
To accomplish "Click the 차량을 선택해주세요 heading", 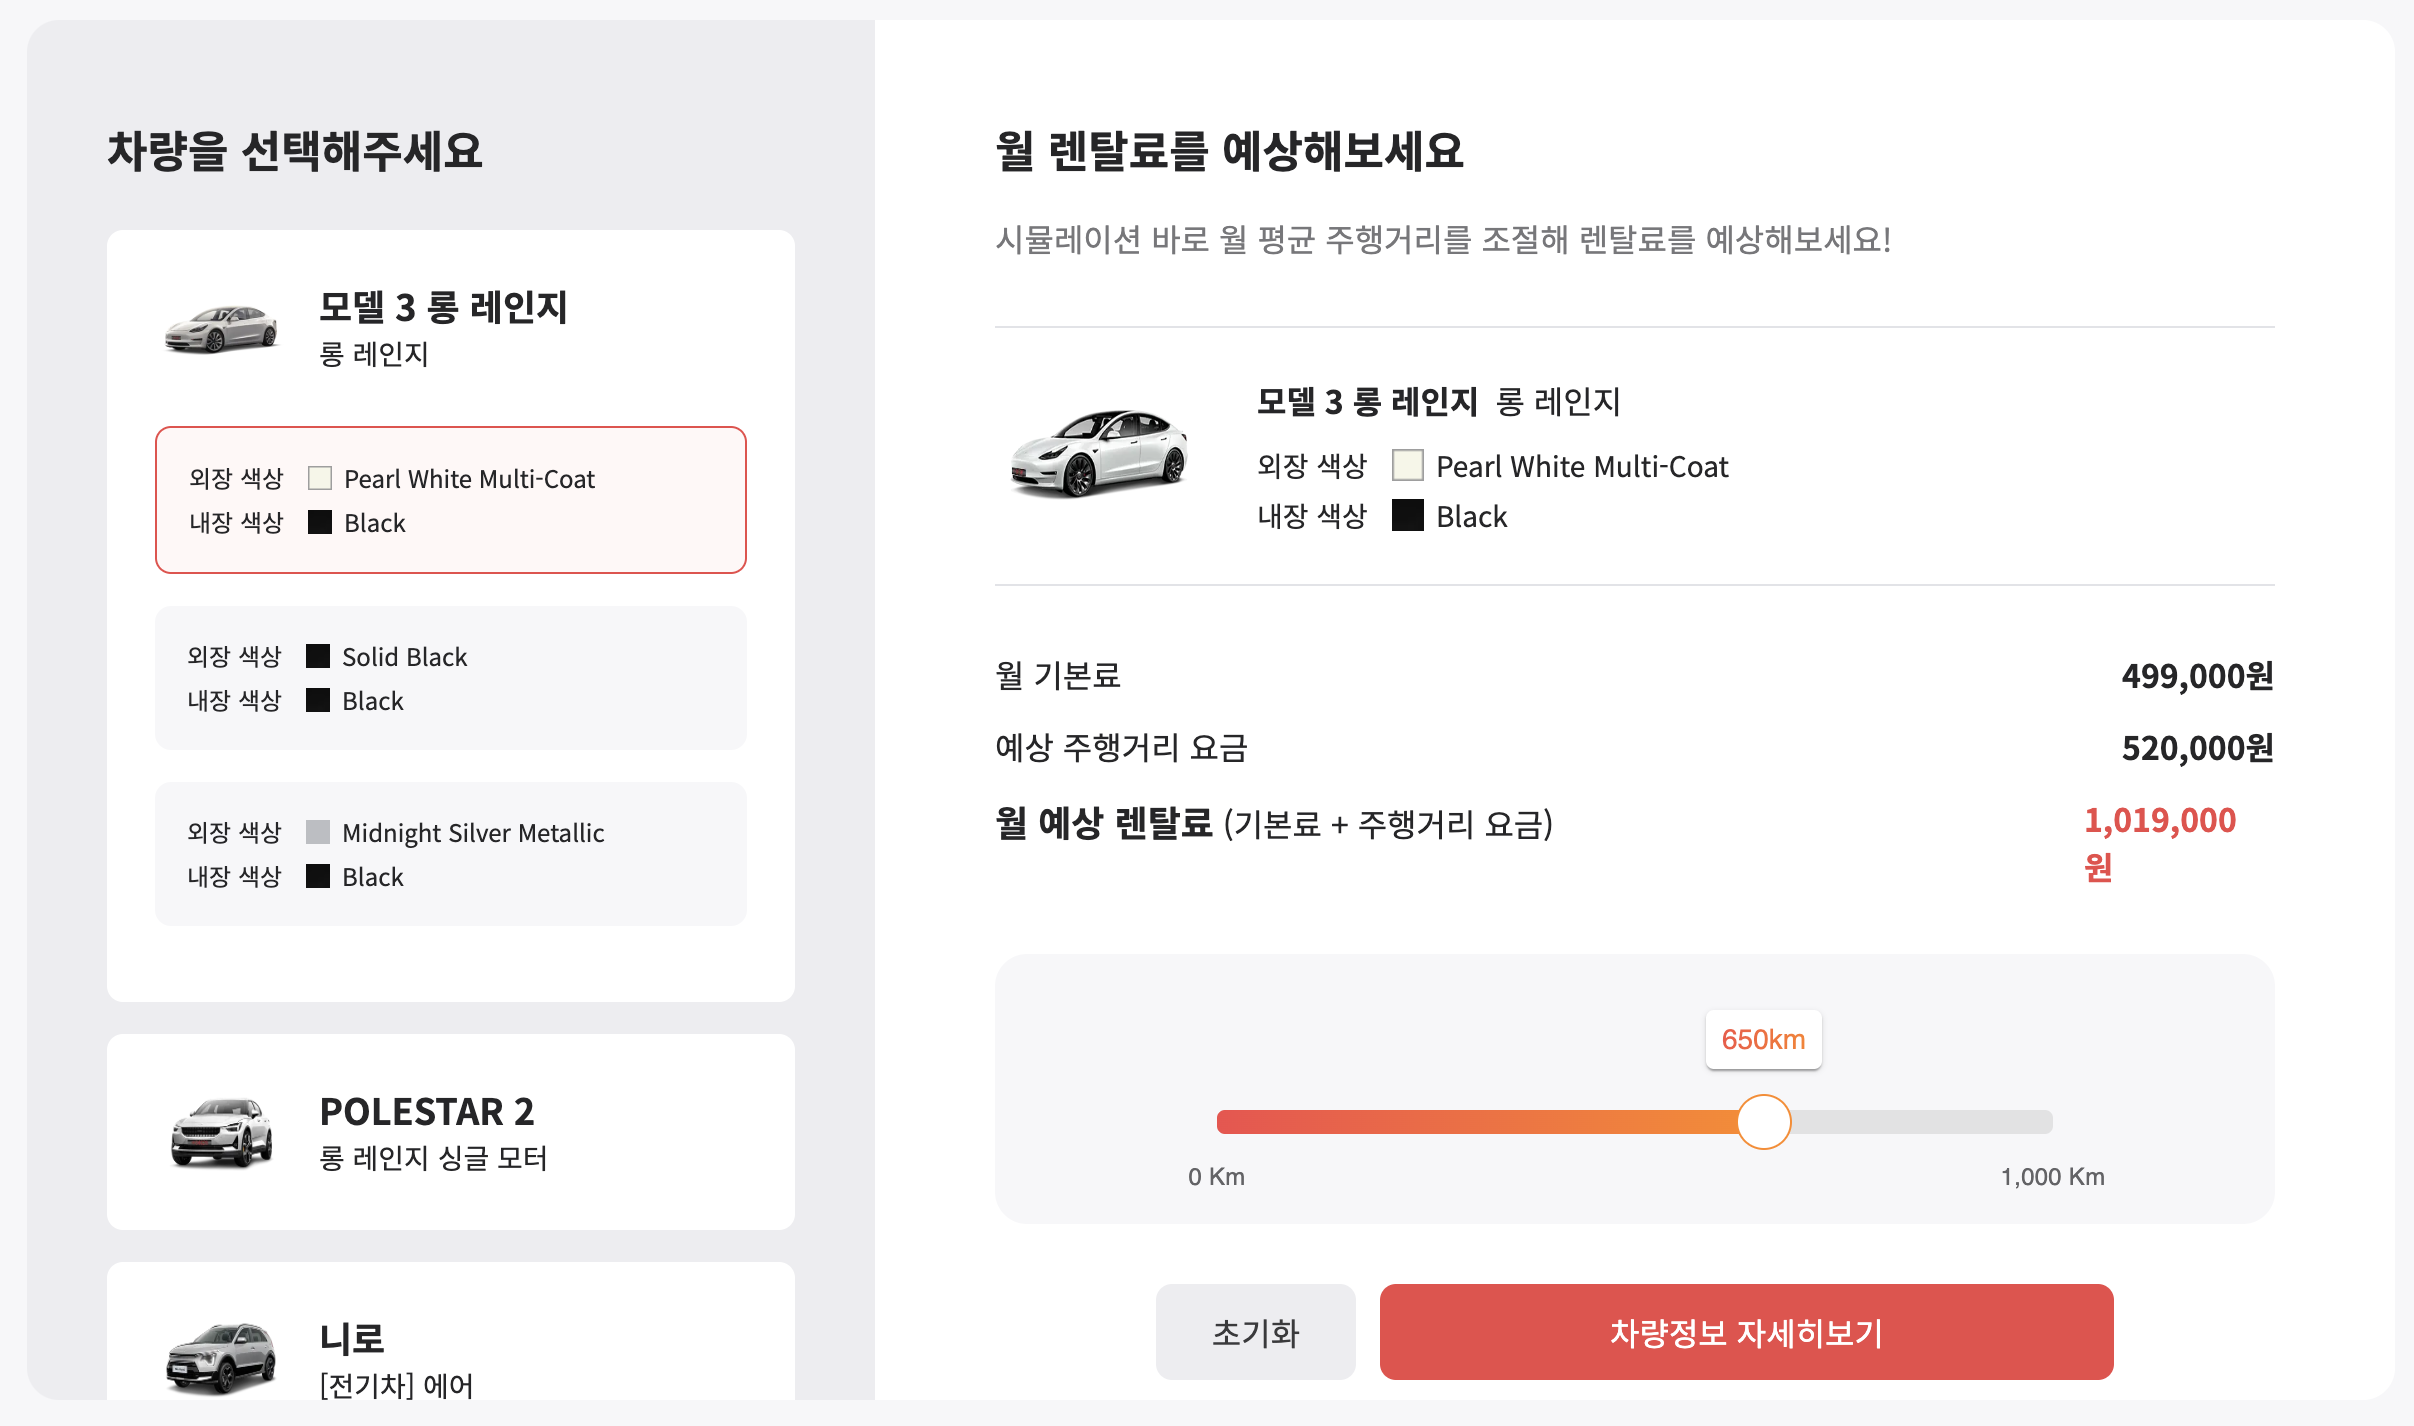I will click(295, 152).
